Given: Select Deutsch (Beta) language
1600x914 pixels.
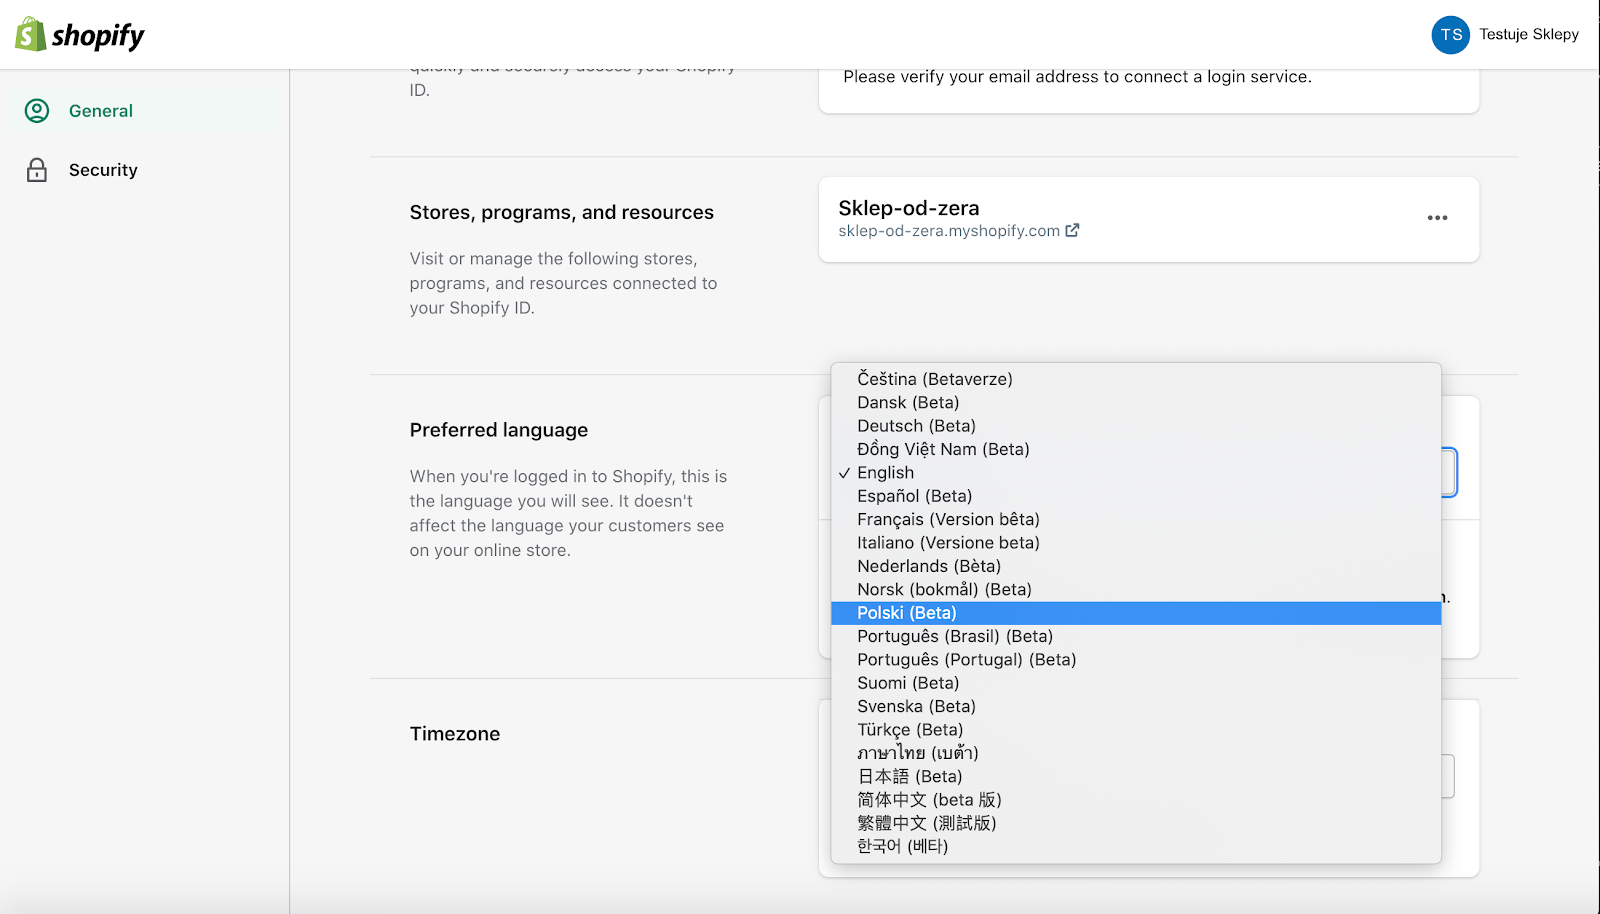Looking at the screenshot, I should click(x=1136, y=426).
